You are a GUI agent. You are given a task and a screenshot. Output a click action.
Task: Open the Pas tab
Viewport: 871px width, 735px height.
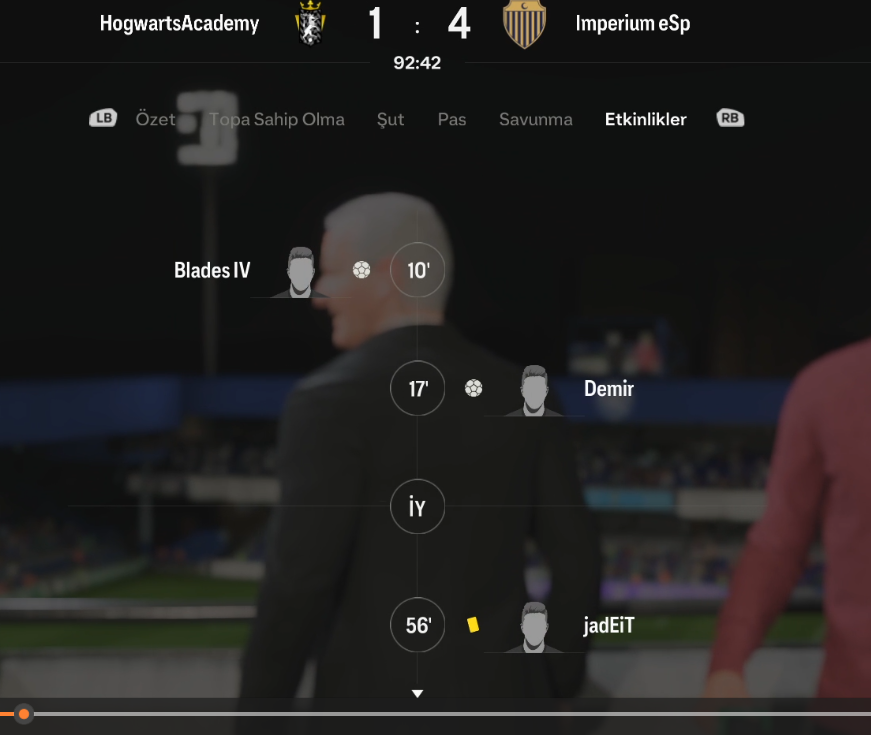click(452, 119)
